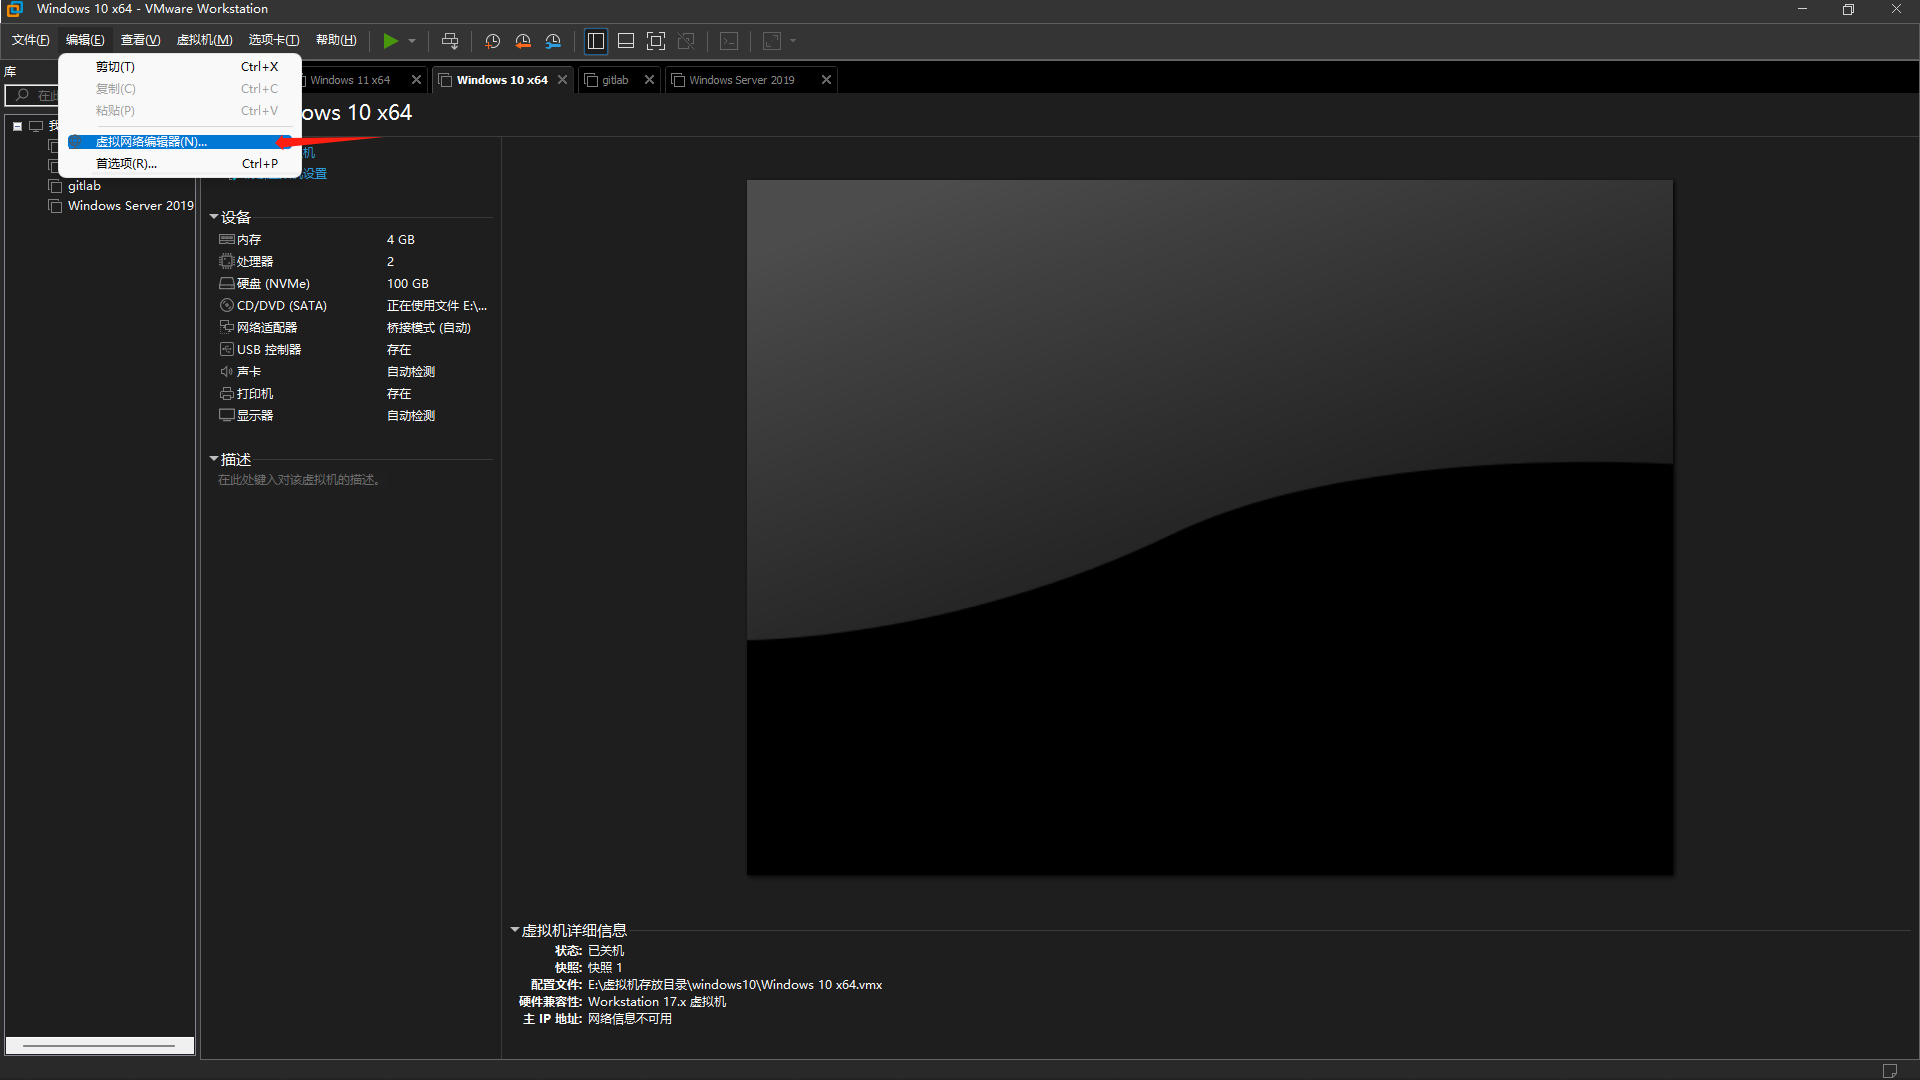Toggle the thumbnail bar view icon
The image size is (1920, 1080).
pyautogui.click(x=626, y=41)
